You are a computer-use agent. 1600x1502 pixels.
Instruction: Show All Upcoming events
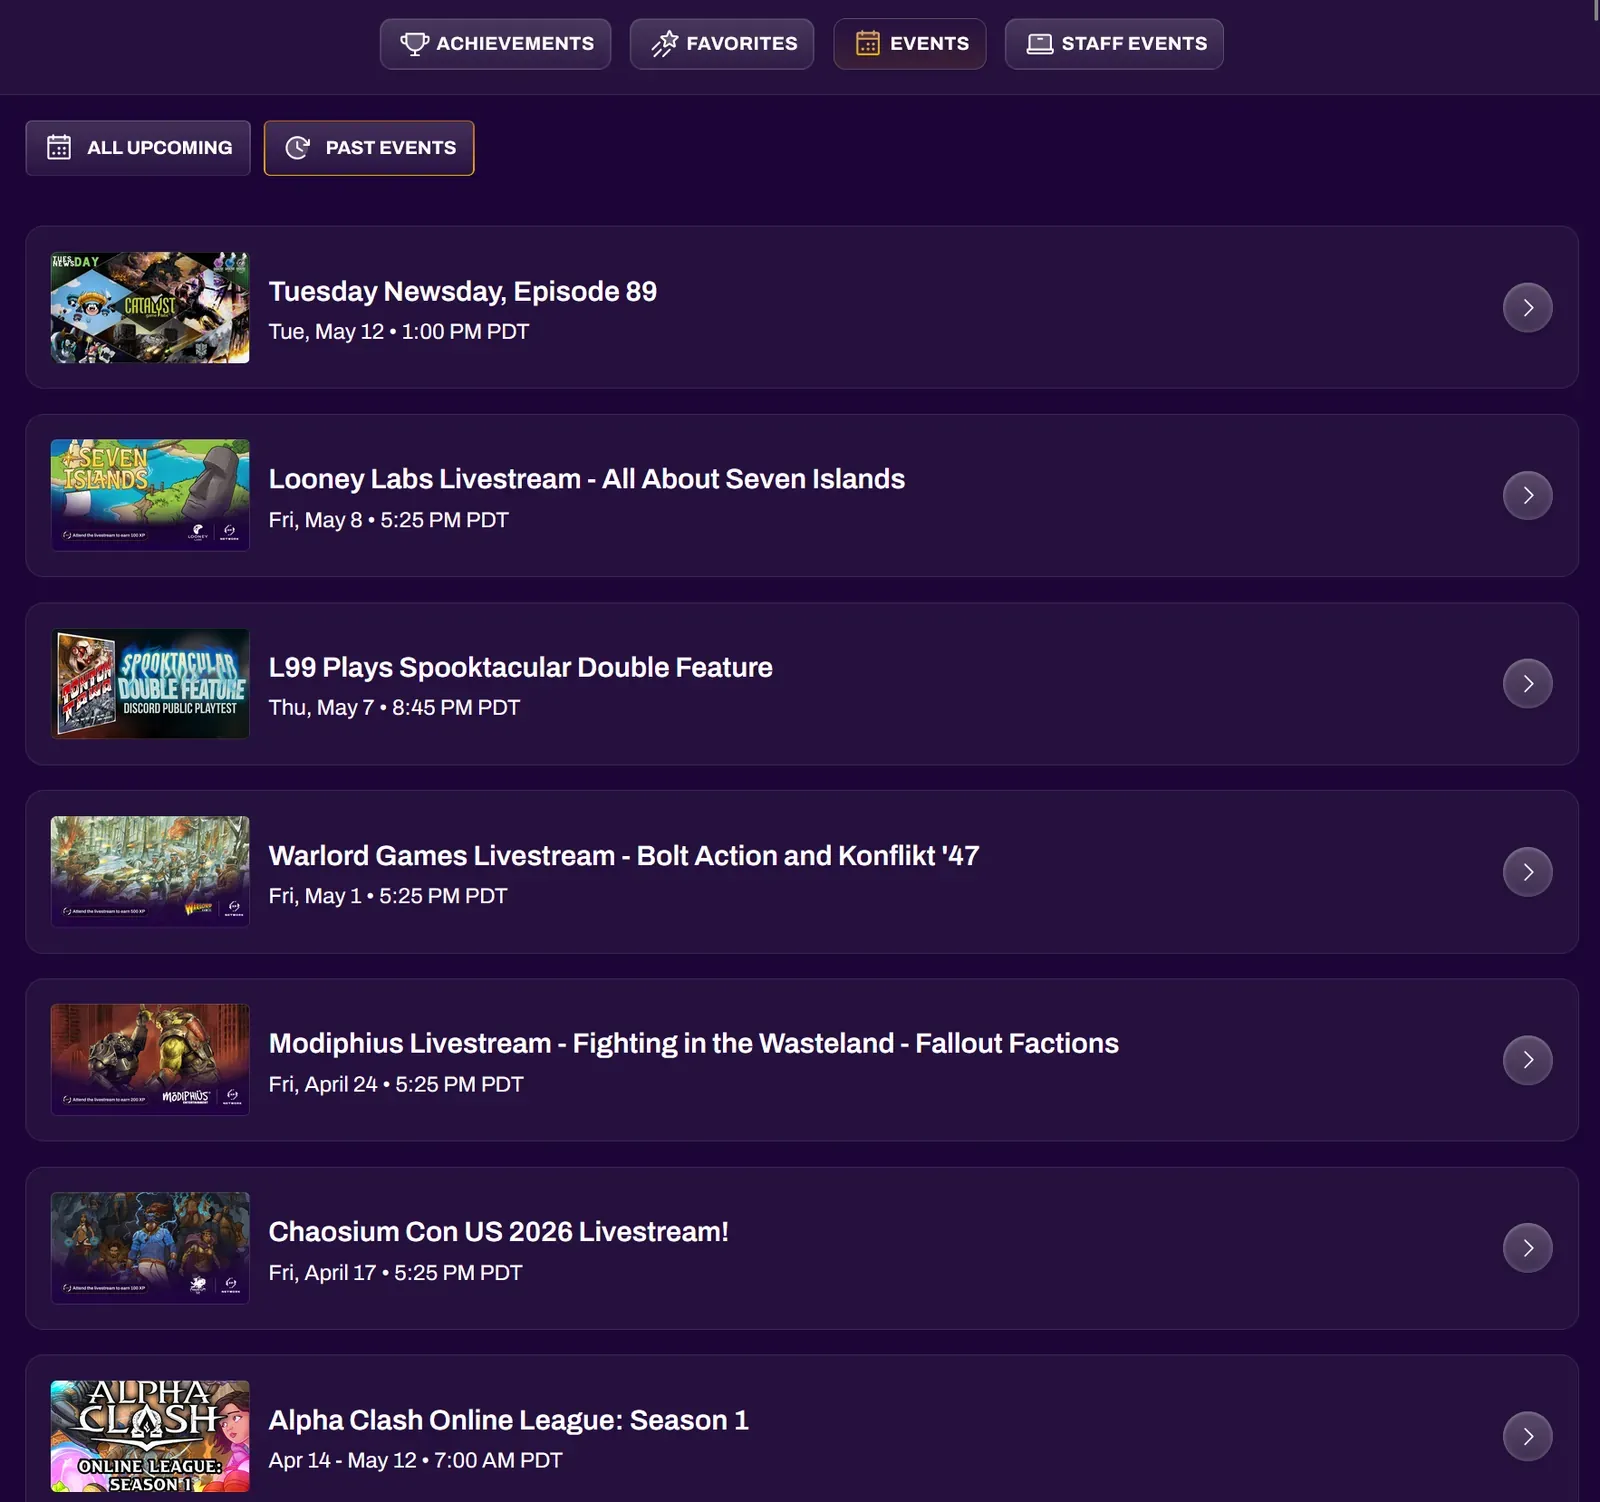(x=138, y=148)
